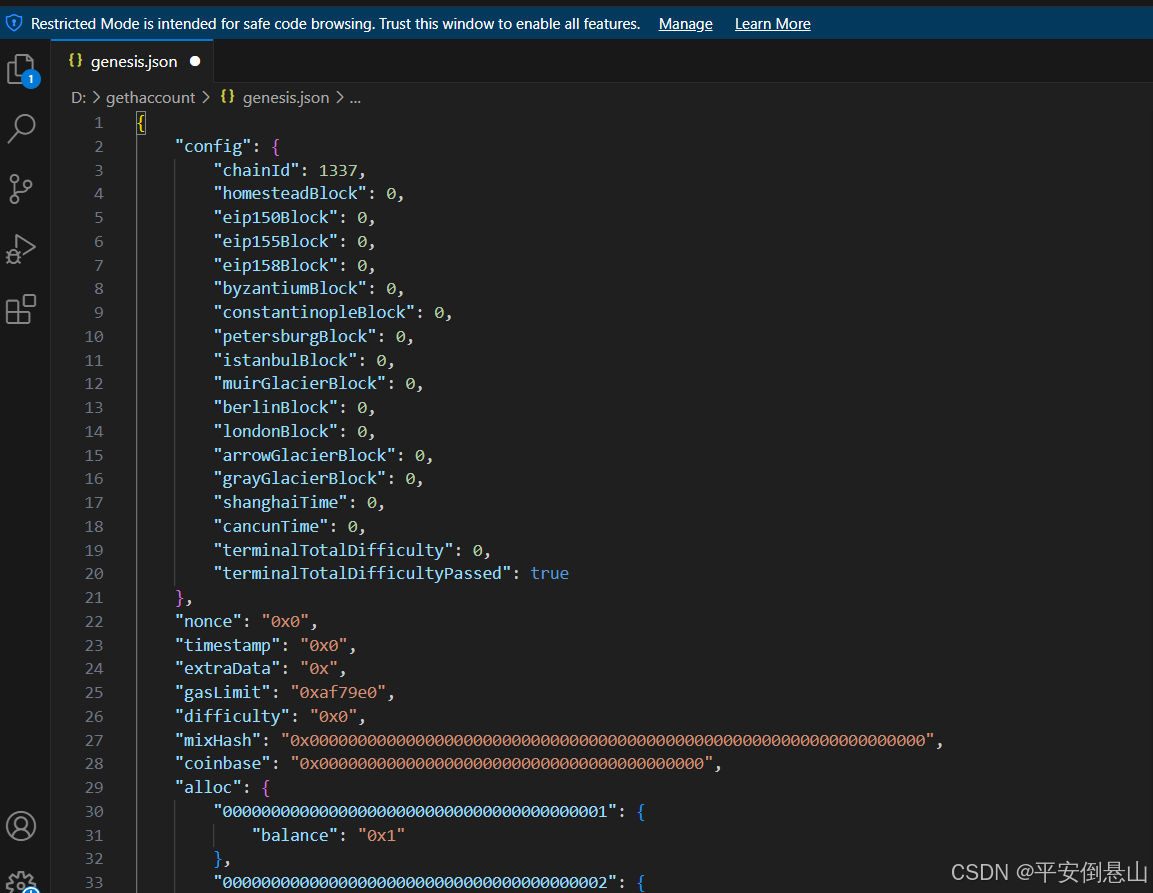Click the "eip158Block" key
1153x893 pixels.
[x=276, y=265]
